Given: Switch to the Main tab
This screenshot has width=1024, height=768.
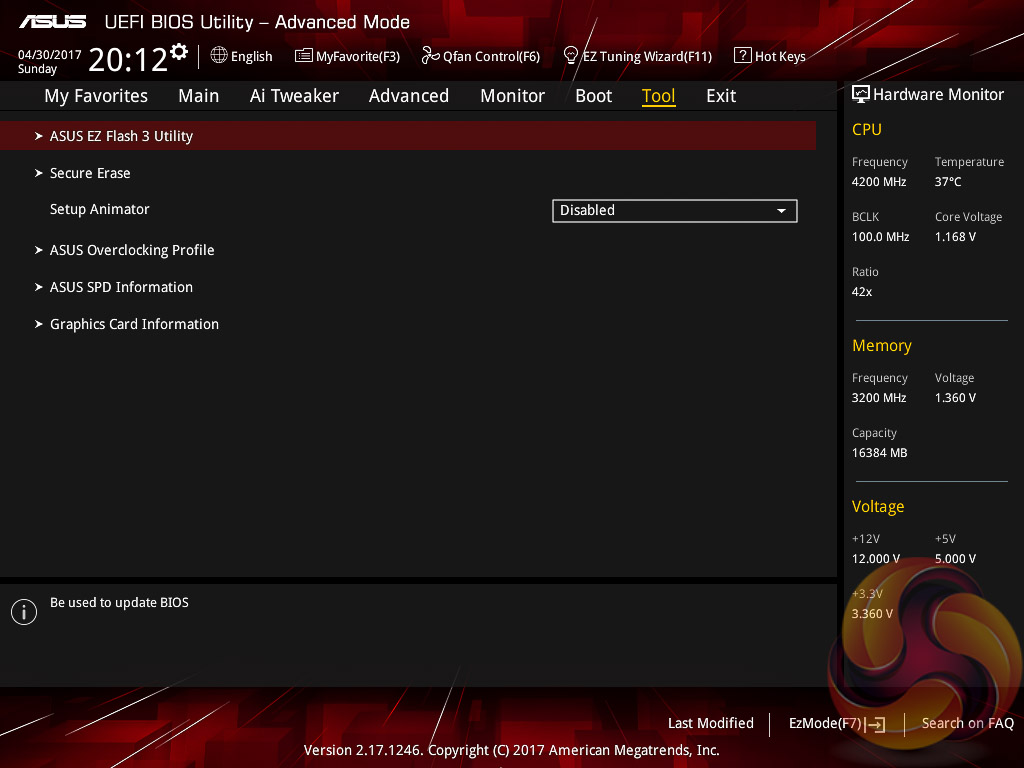Looking at the screenshot, I should (x=199, y=96).
